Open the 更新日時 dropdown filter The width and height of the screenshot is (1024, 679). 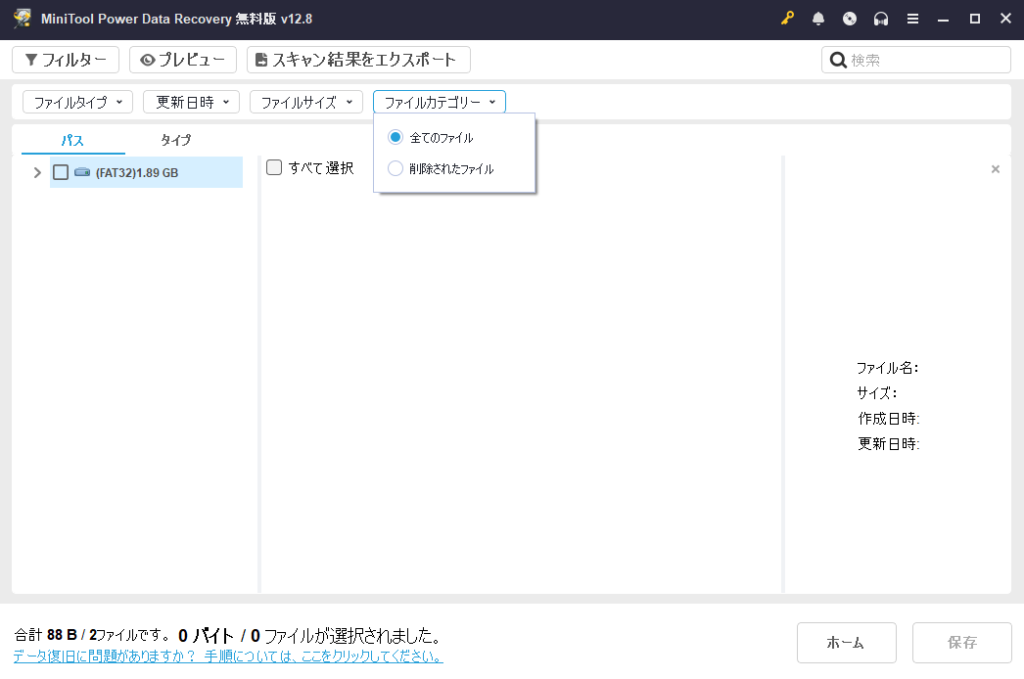click(x=191, y=102)
